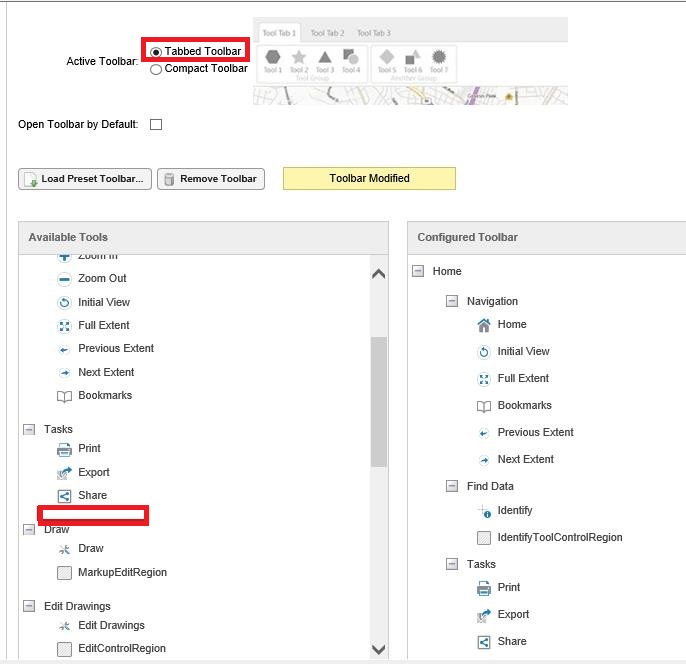
Task: Click Bookmarks book icon in Available Tools
Action: tap(64, 396)
